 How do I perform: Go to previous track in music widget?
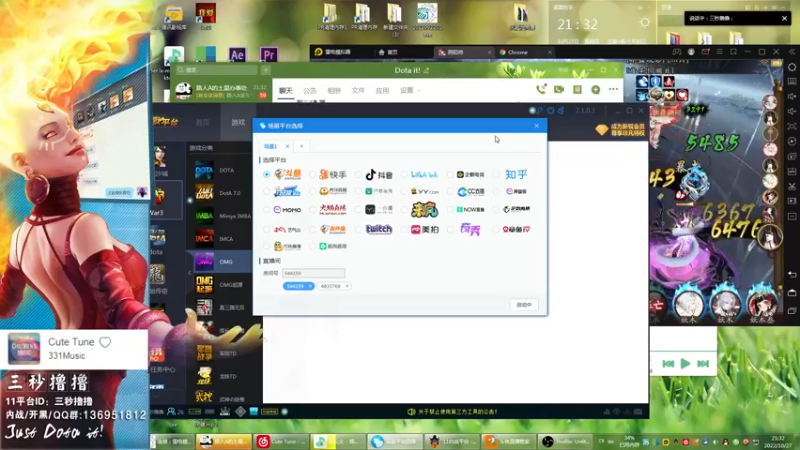(668, 364)
